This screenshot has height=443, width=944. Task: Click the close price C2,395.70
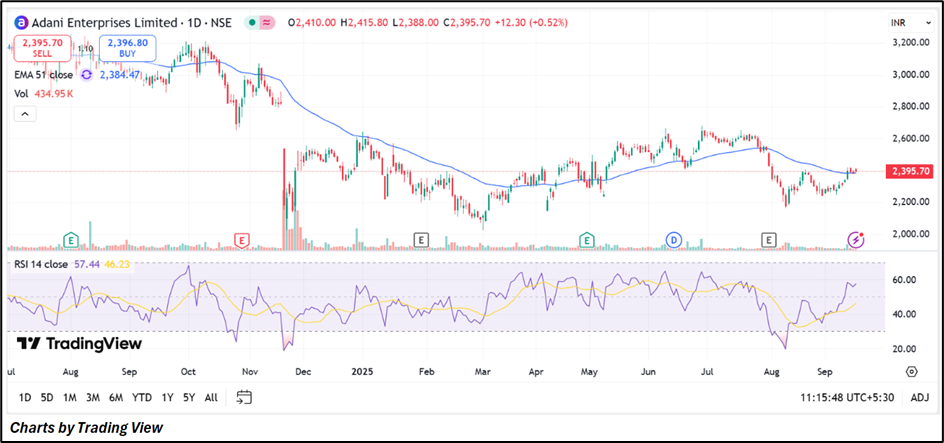[467, 23]
